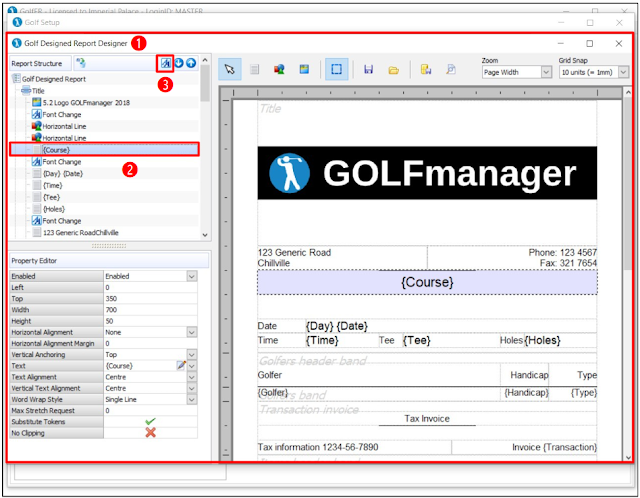The image size is (640, 498).
Task: Click the Left property value field
Action: coord(150,287)
